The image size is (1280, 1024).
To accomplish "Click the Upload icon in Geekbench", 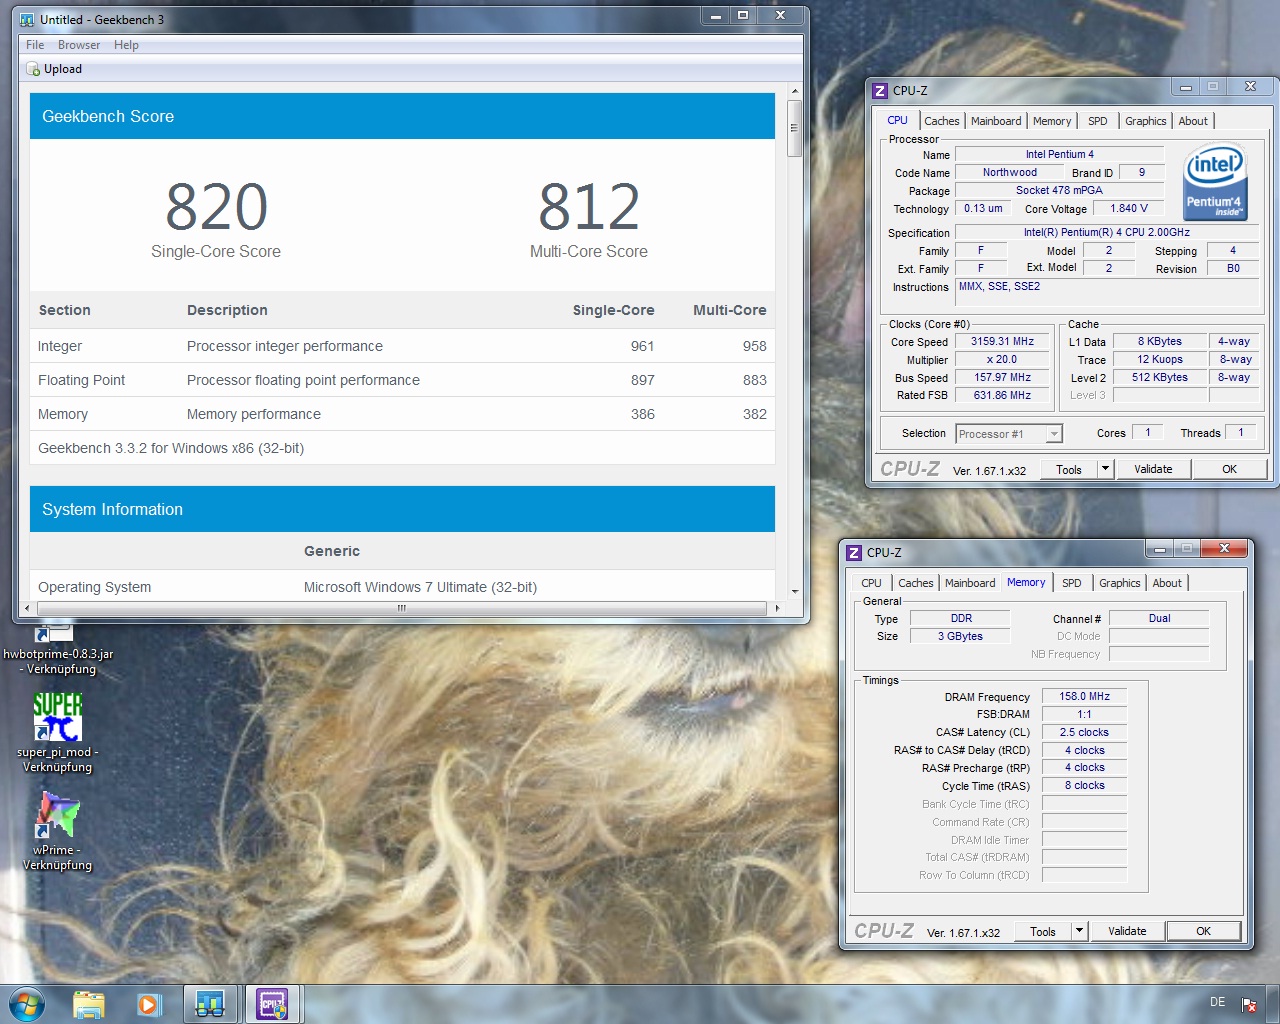I will (33, 69).
